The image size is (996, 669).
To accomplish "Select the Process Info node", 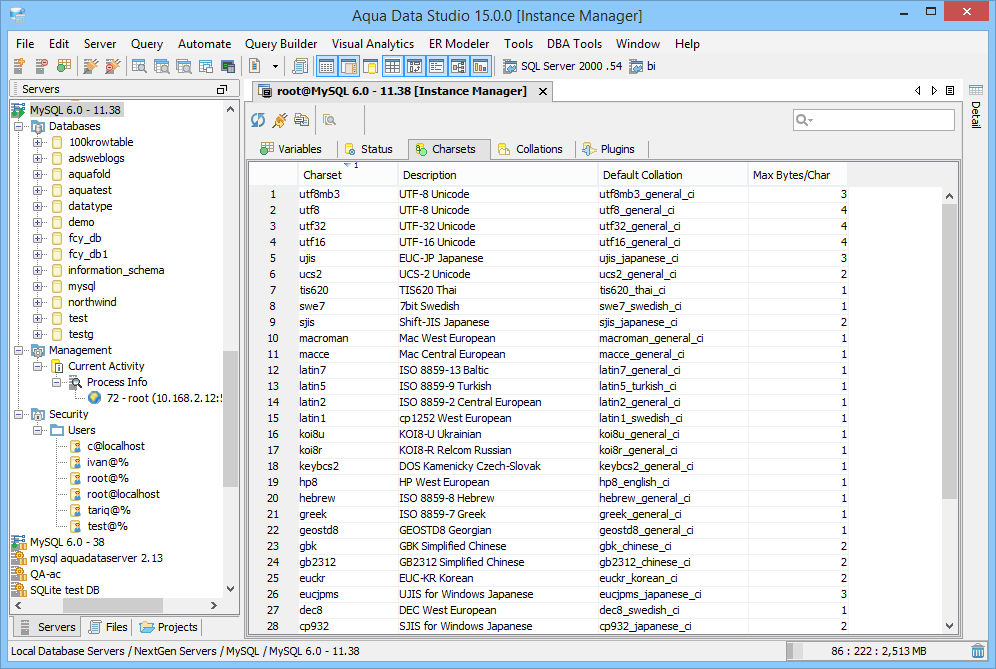I will pos(117,382).
